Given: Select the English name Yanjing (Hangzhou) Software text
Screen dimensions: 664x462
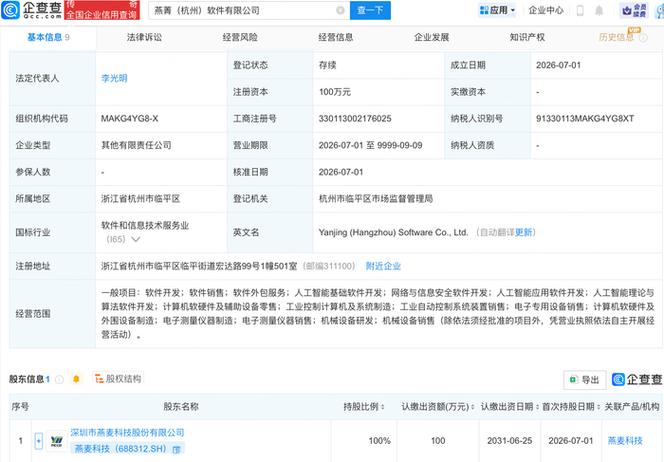Looking at the screenshot, I should (x=393, y=232).
